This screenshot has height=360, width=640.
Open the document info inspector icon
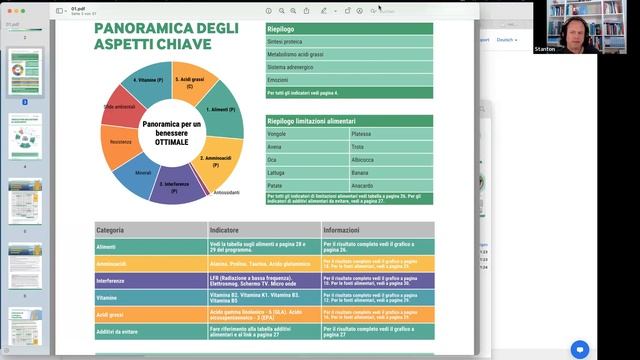(269, 11)
